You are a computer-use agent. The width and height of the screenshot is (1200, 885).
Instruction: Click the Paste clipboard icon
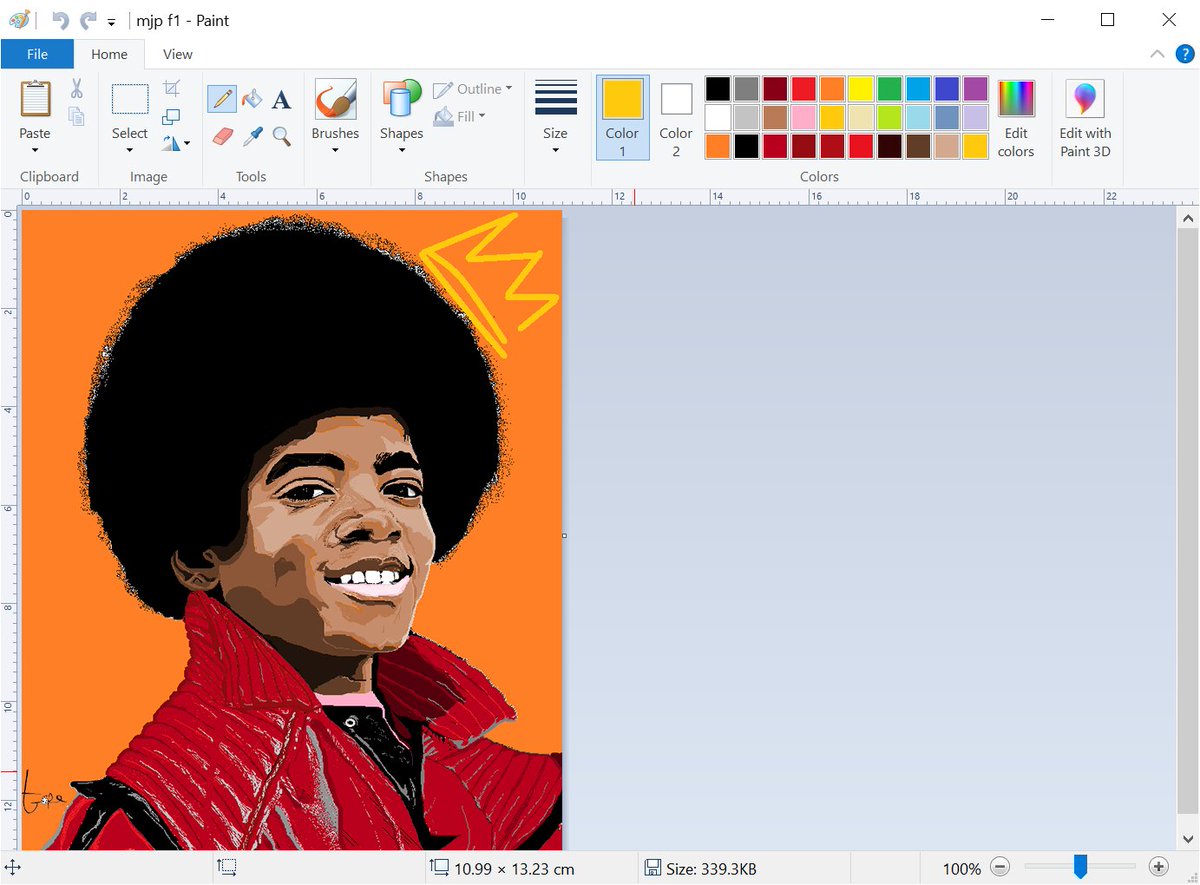click(x=35, y=99)
